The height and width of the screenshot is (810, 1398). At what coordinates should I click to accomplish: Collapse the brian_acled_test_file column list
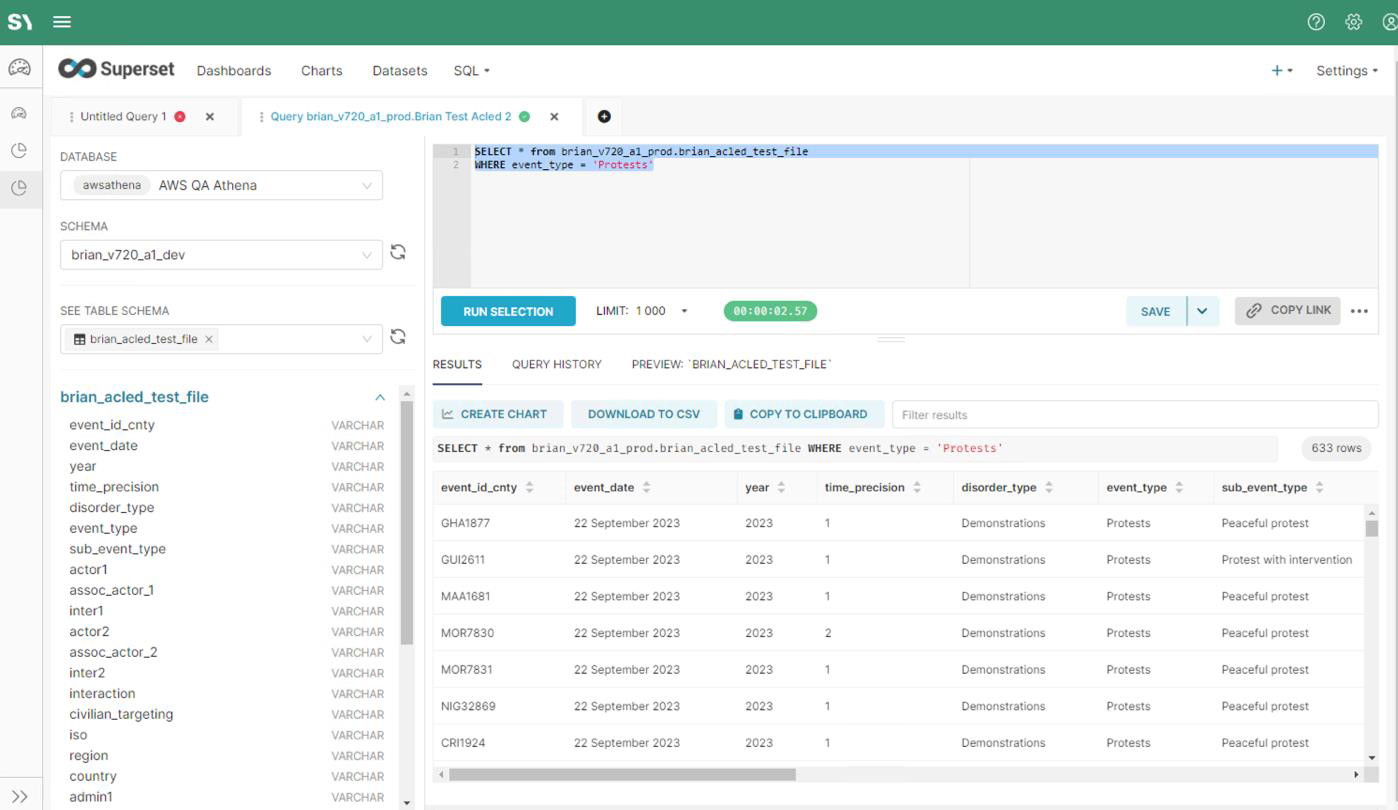380,397
